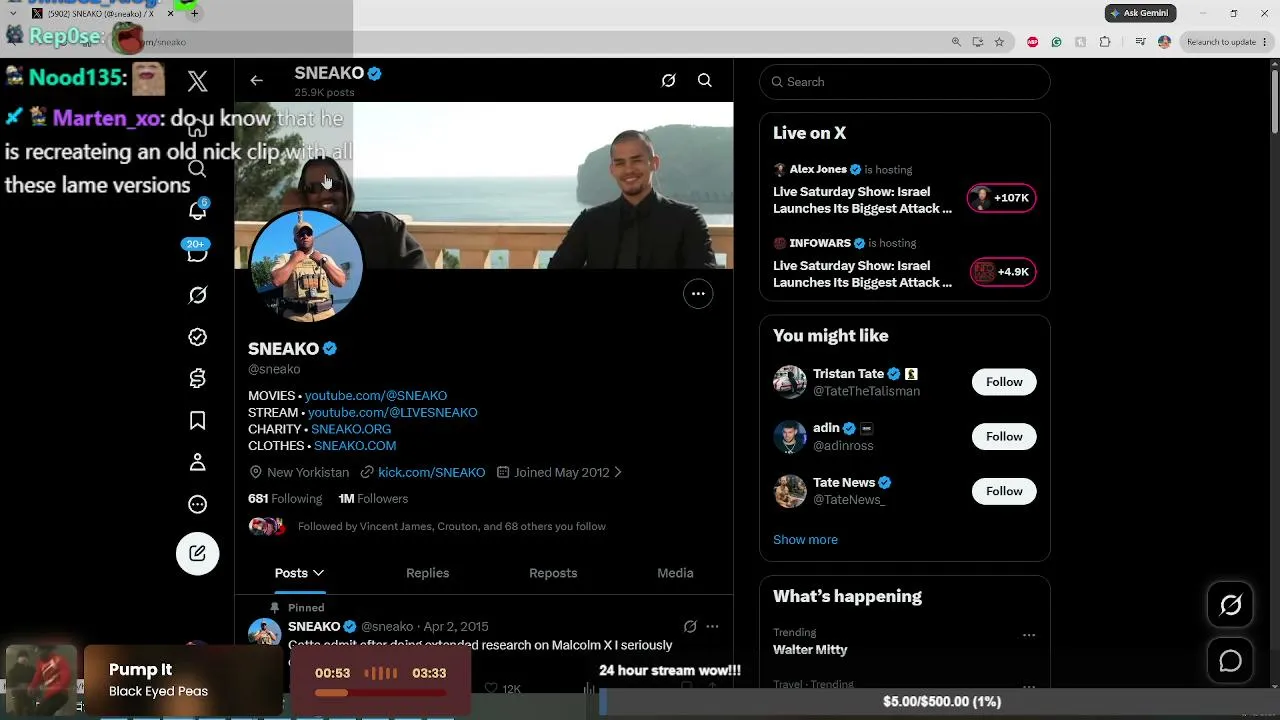The width and height of the screenshot is (1280, 720).
Task: Follow Tate News
Action: (1004, 491)
